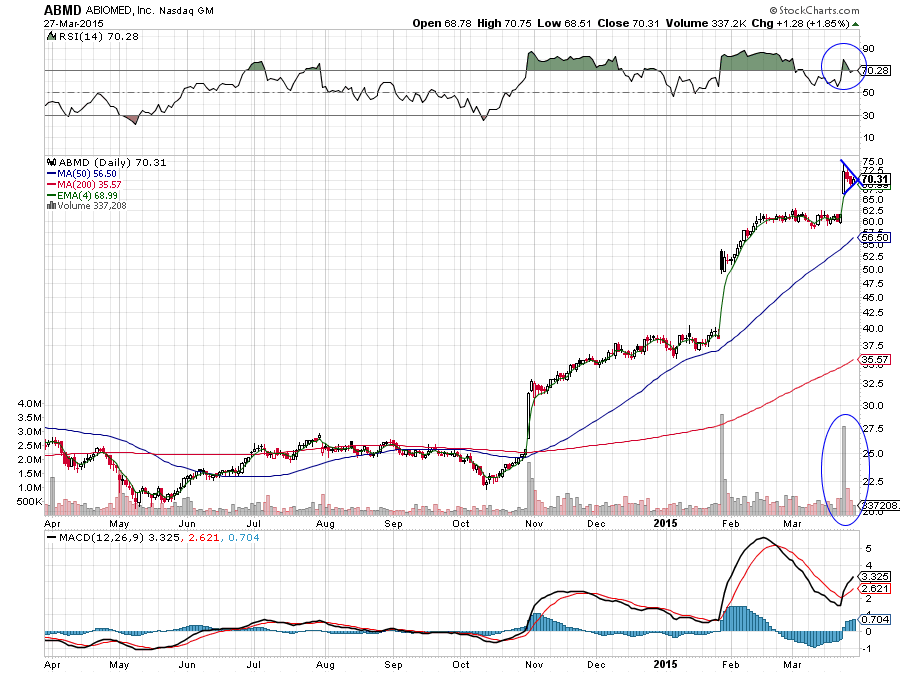Click the 'Chg +1.28 (+1.85%)' value
The width and height of the screenshot is (900, 673).
(800, 24)
